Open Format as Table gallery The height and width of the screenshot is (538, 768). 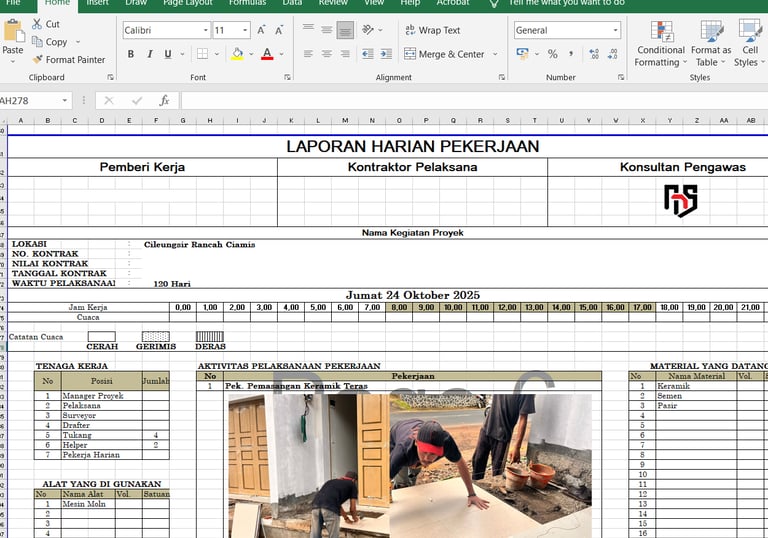711,44
